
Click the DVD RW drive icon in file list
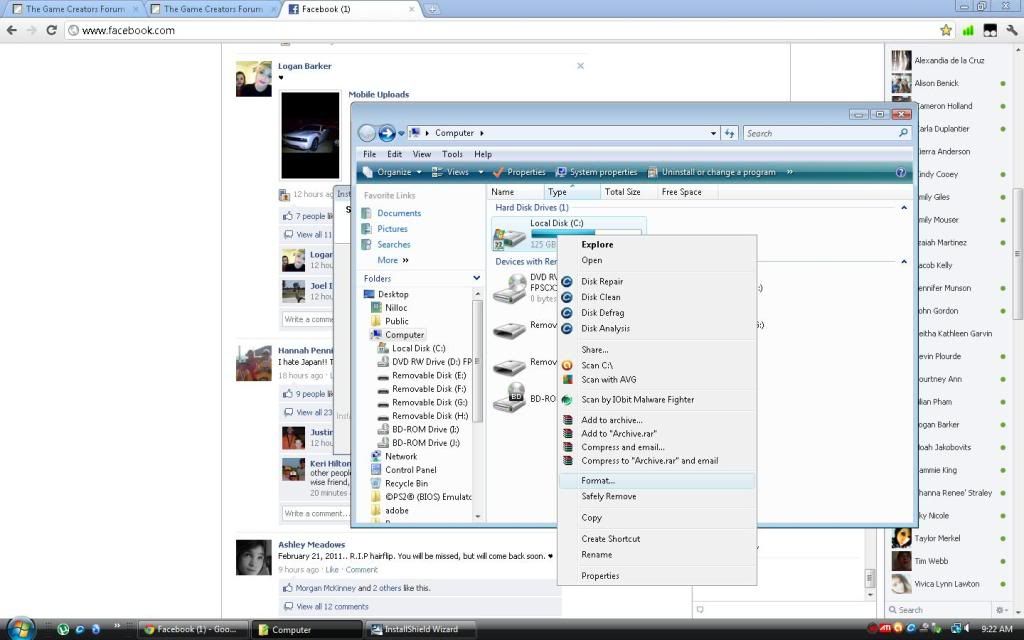pyautogui.click(x=509, y=288)
